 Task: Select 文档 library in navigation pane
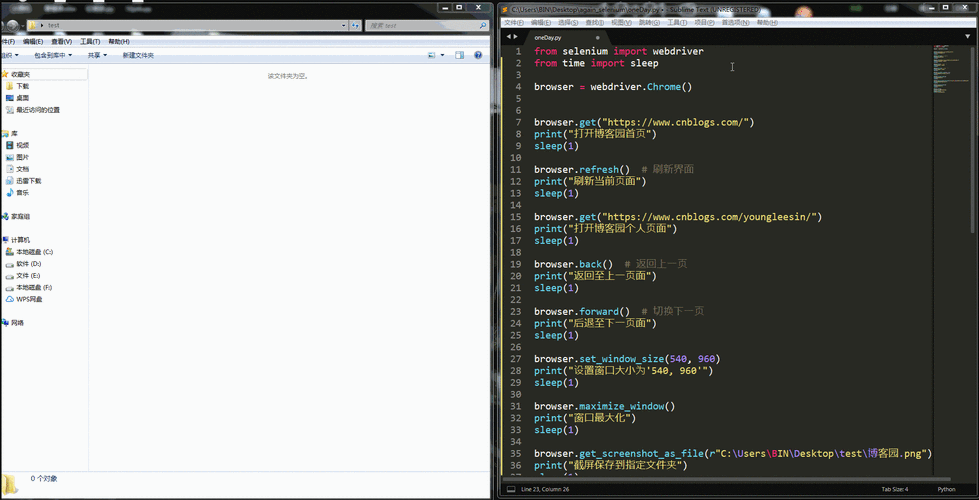(22, 169)
